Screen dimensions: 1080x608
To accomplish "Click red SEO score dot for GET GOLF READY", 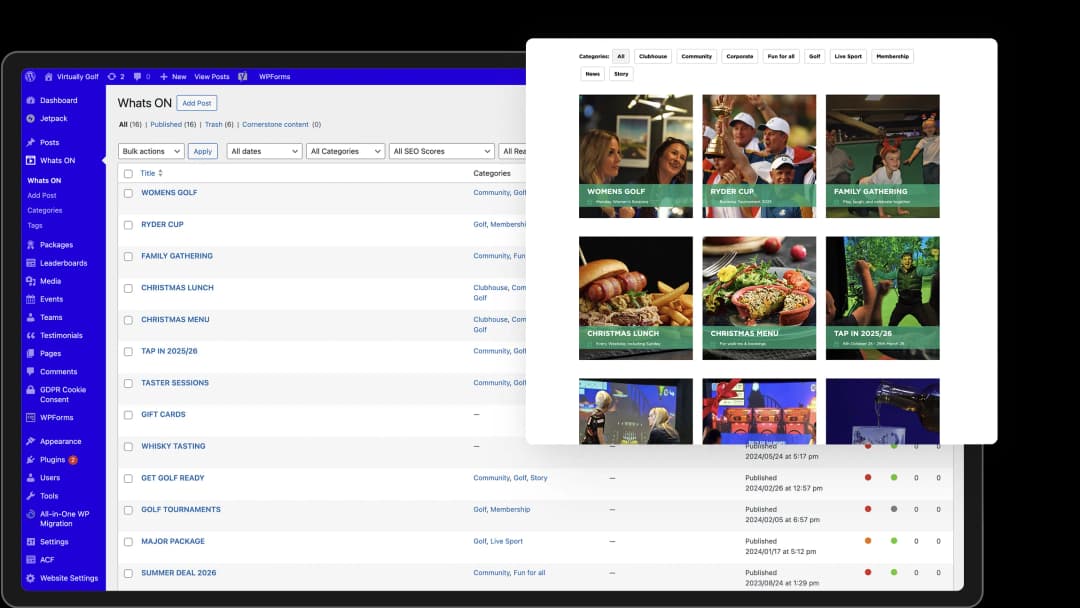I will 867,478.
